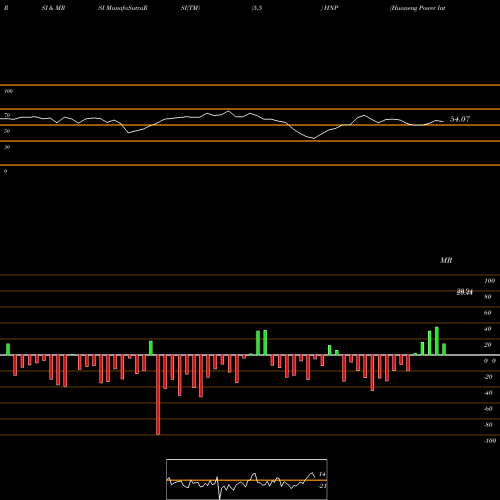500x500 pixels.
Task: Click the 'SI(TM)' header label
Action: click(190, 8)
